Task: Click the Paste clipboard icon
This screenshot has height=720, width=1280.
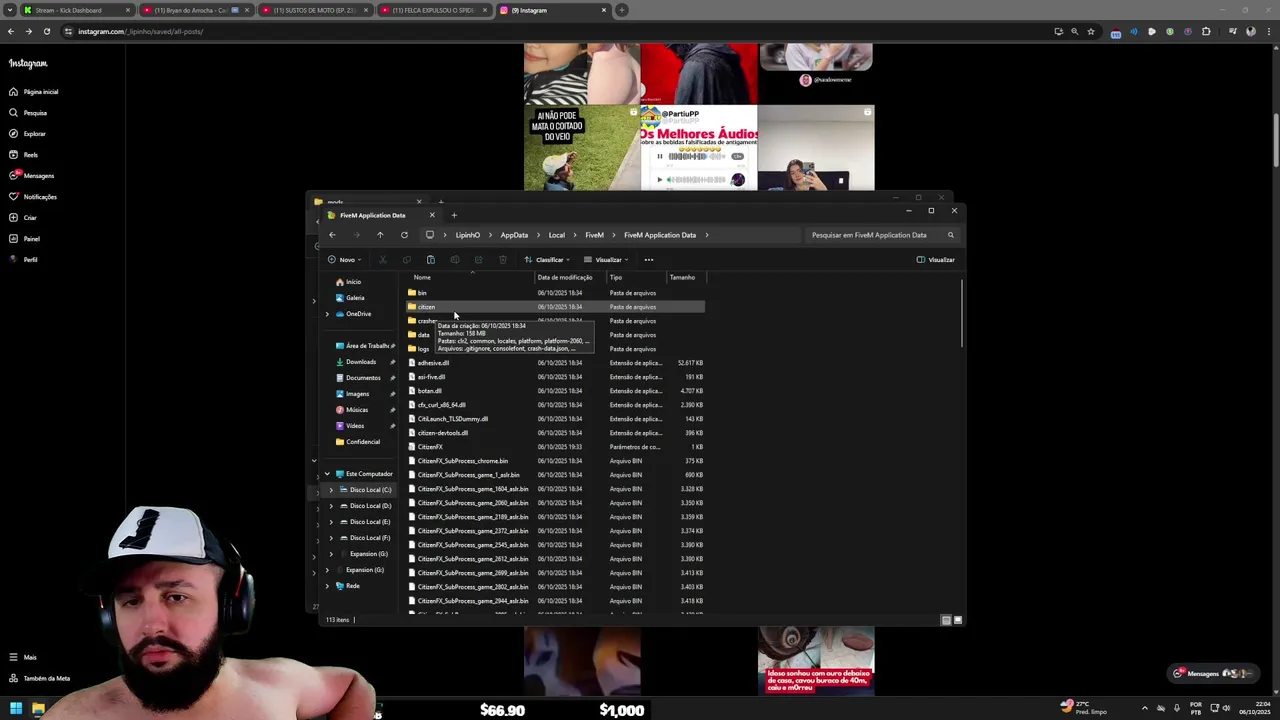Action: pyautogui.click(x=430, y=260)
